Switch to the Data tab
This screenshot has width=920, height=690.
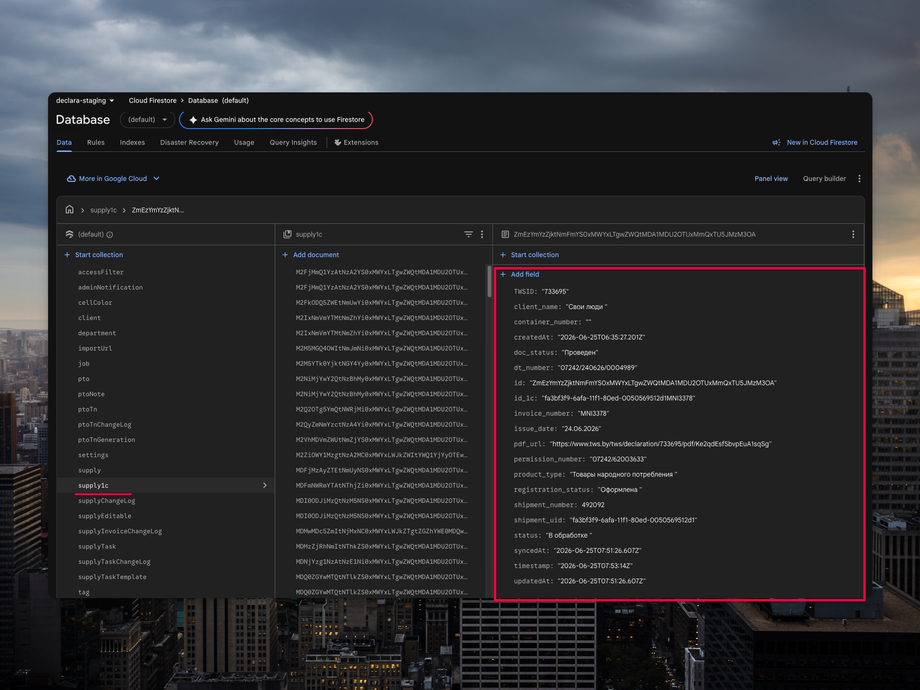tap(64, 143)
